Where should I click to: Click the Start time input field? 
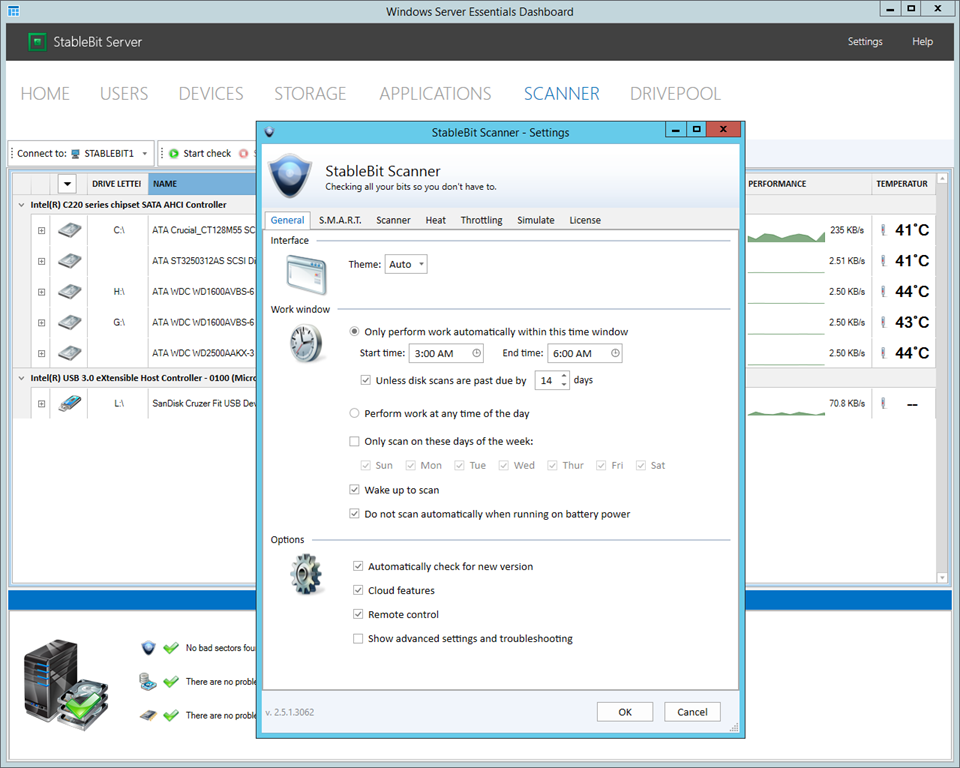447,353
